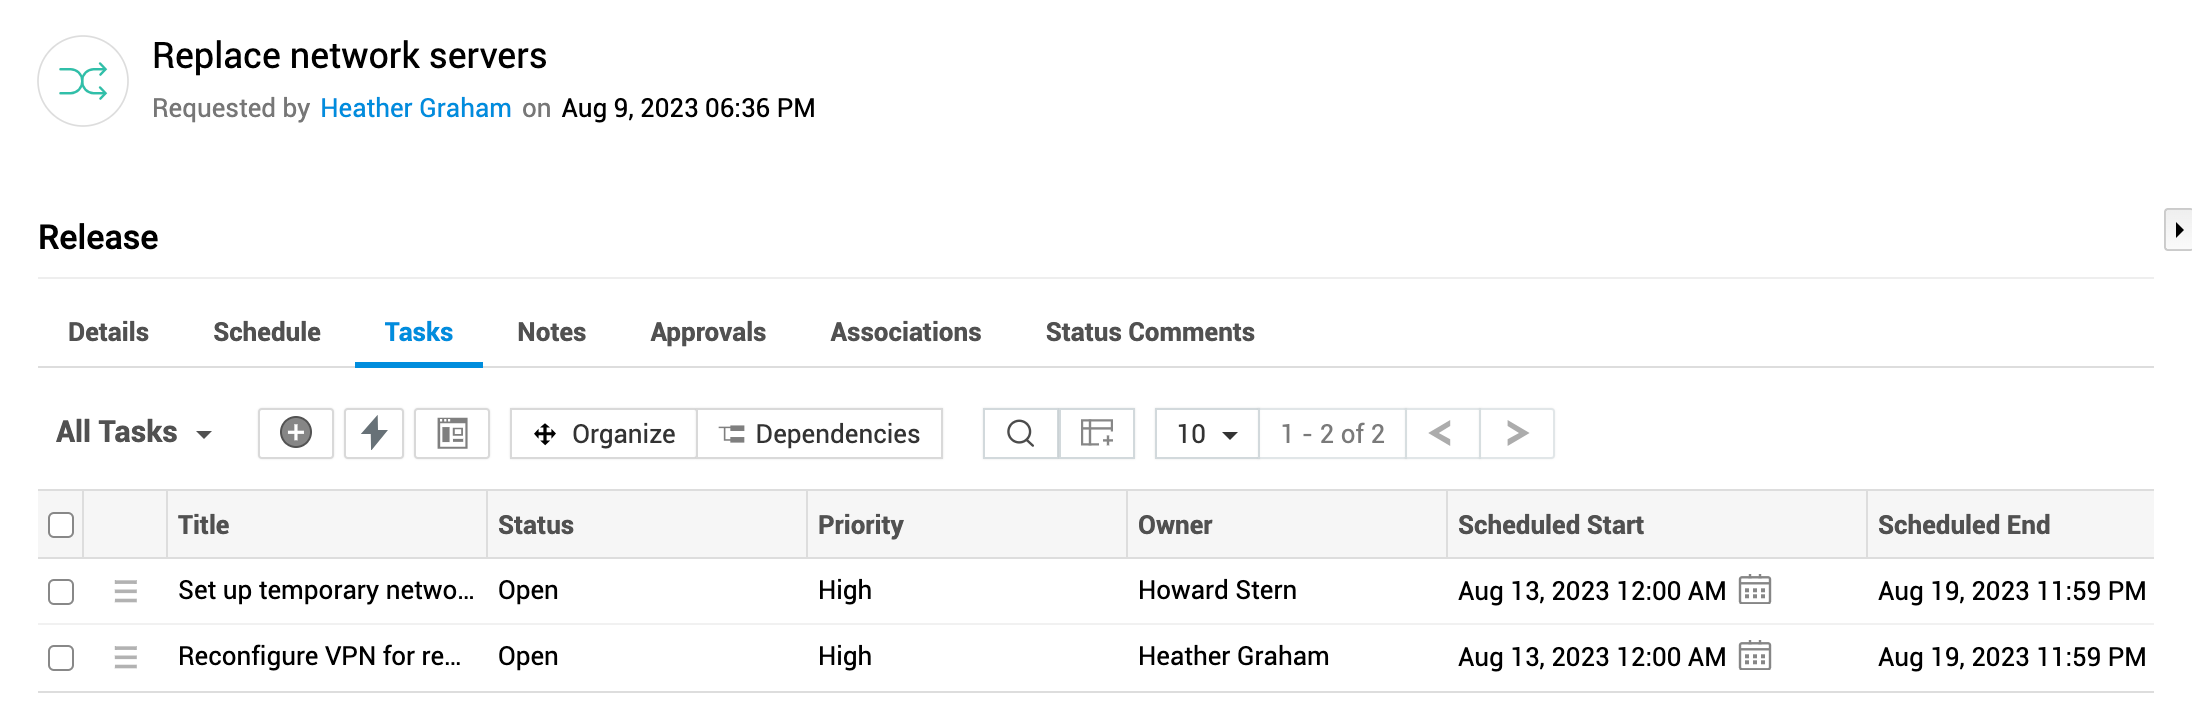Click owner cell Howard Stern
This screenshot has height=702, width=2192.
pyautogui.click(x=1217, y=590)
